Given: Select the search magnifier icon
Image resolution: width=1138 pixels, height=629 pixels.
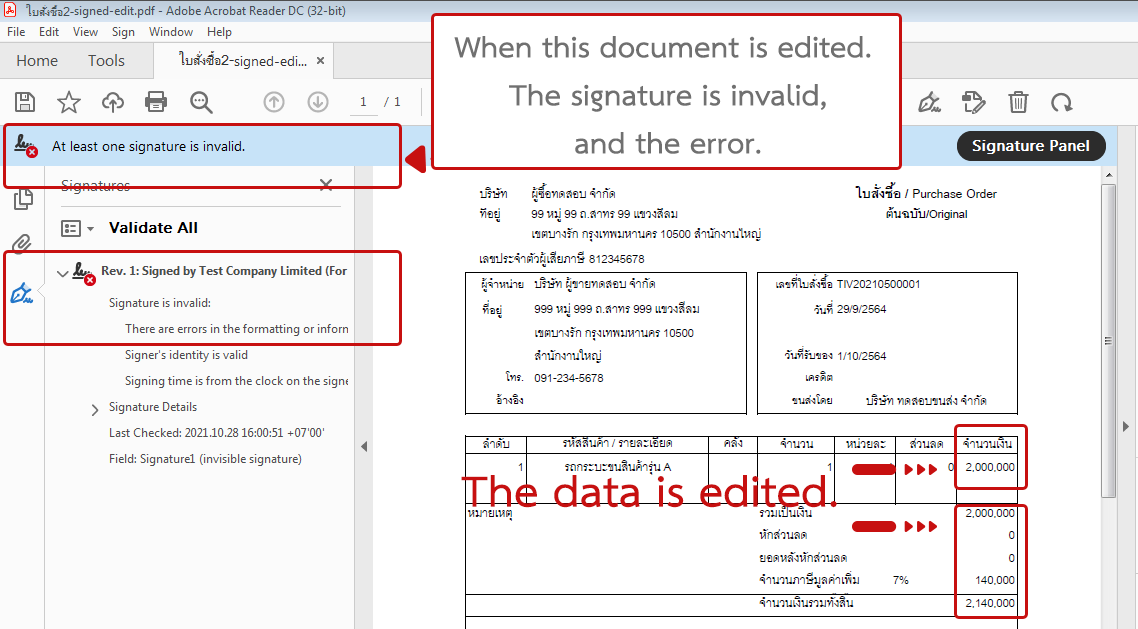Looking at the screenshot, I should [201, 101].
